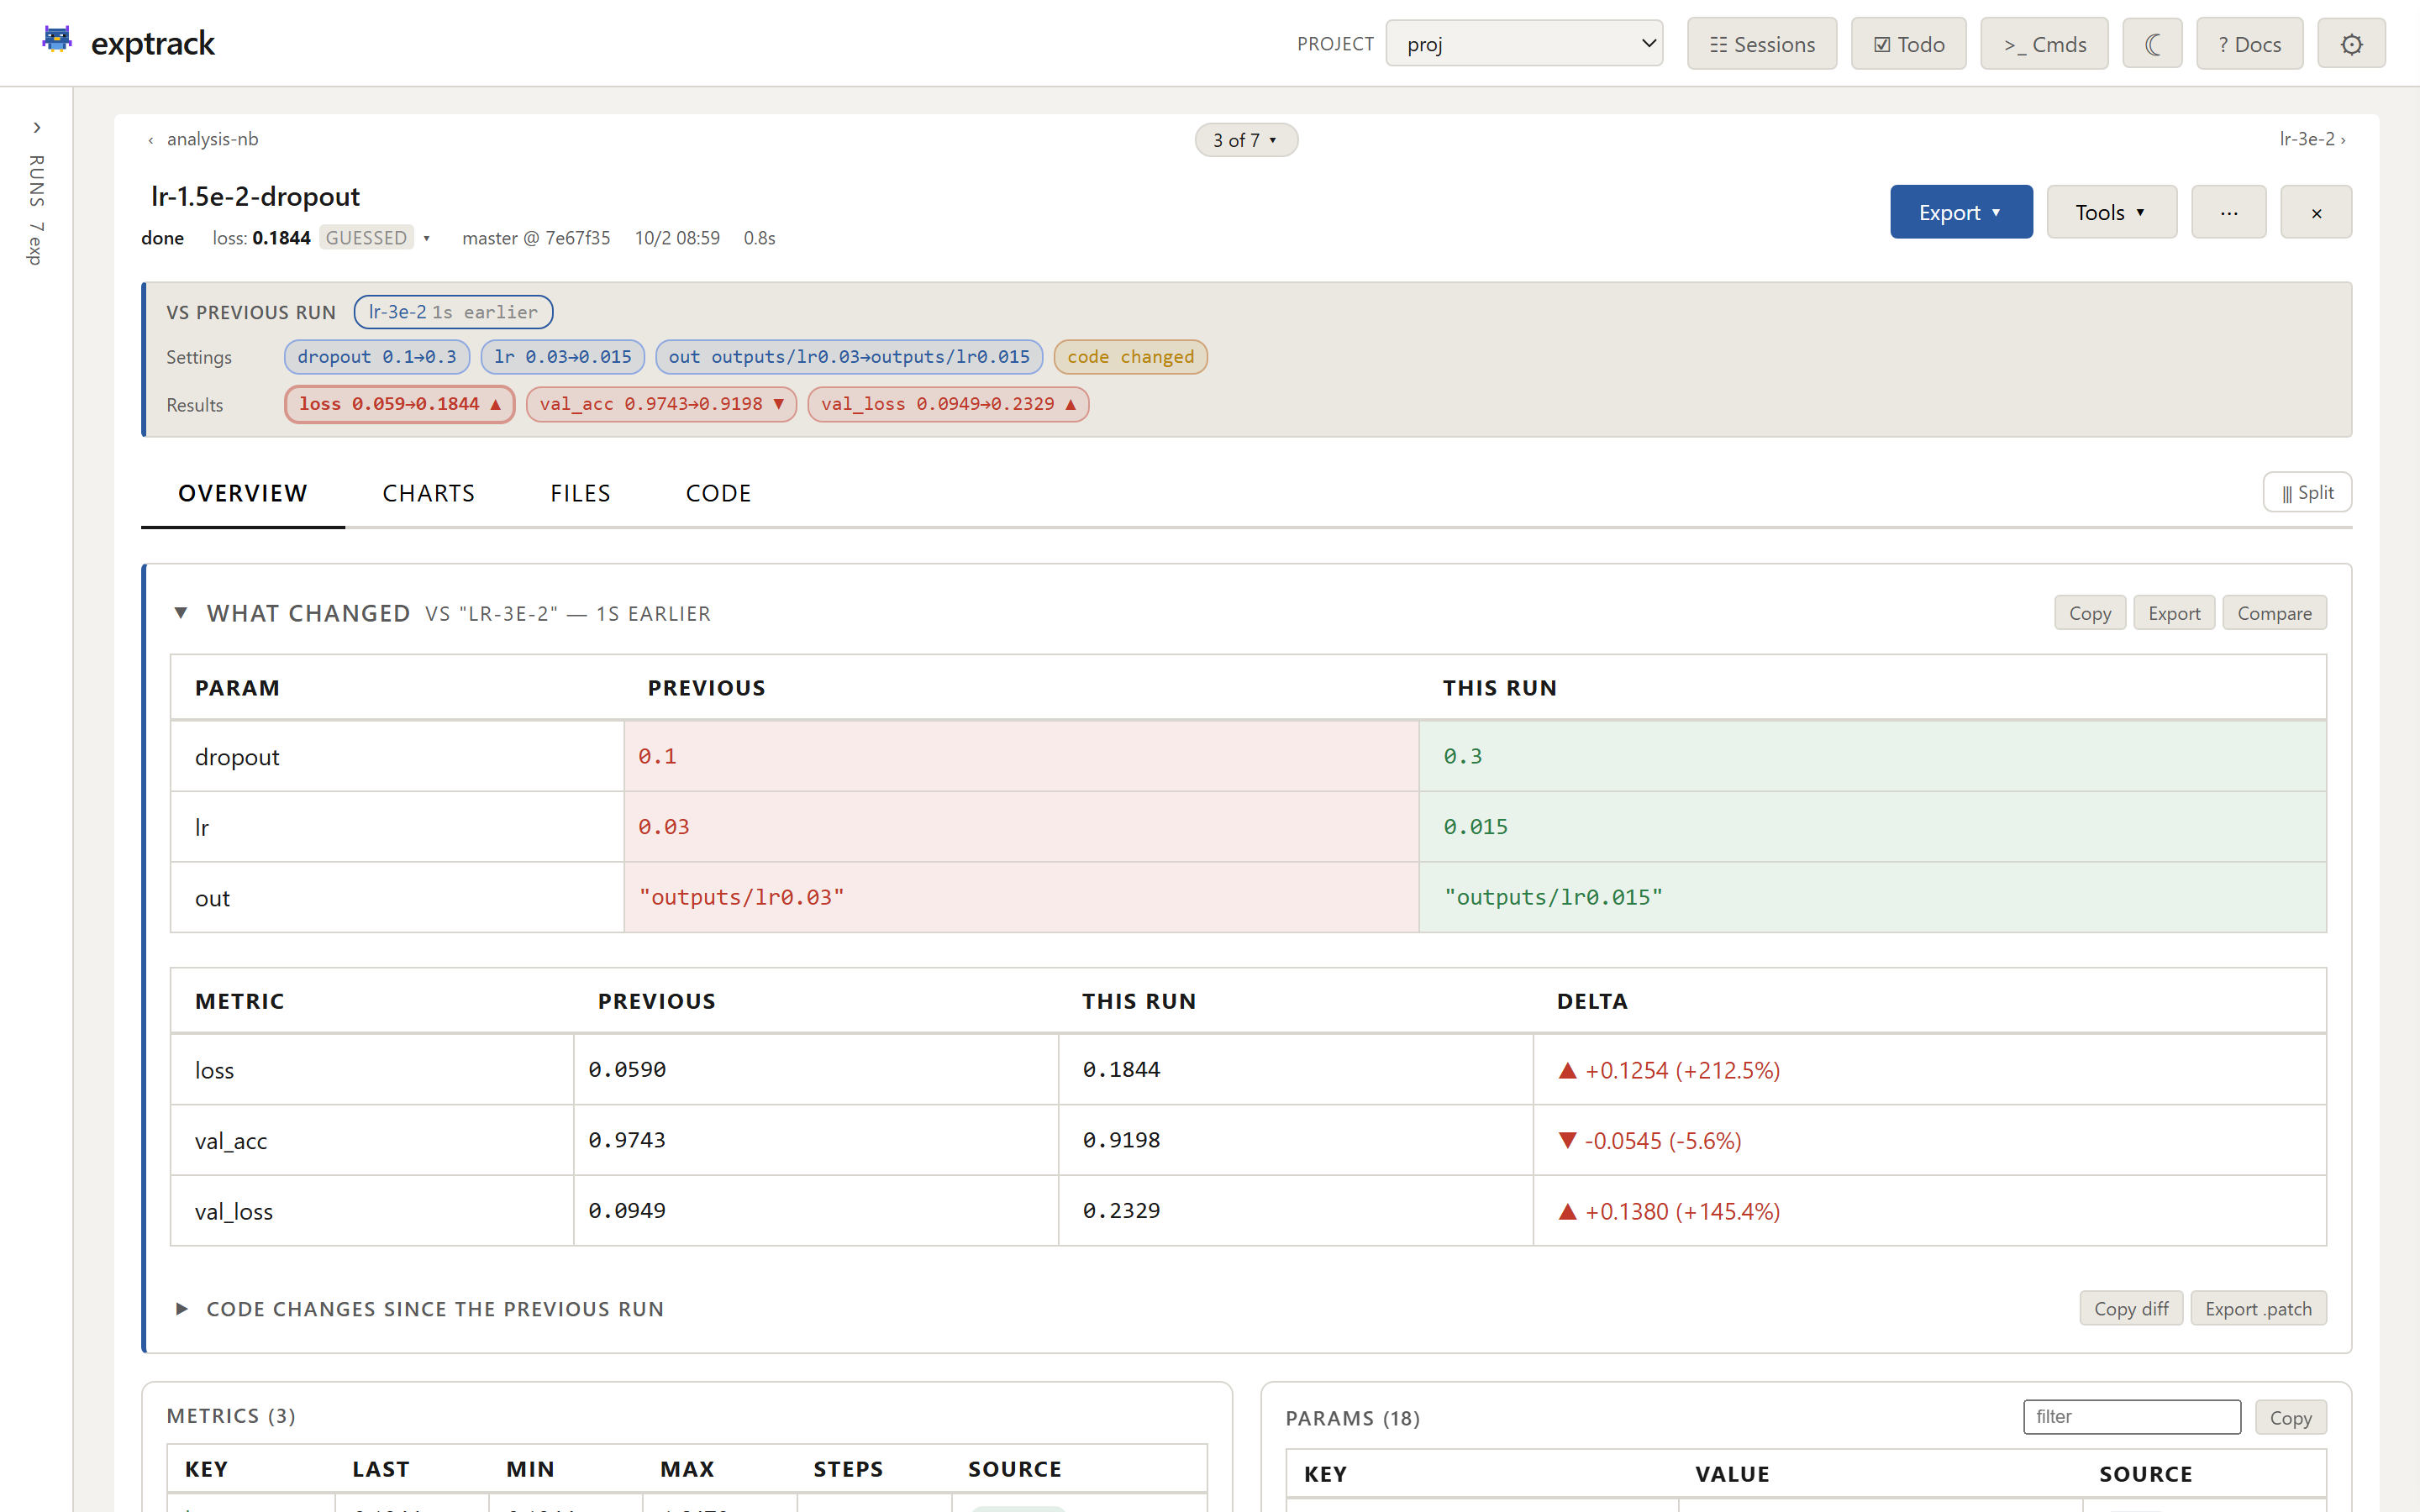Go to previous run analysis-nb
The image size is (2420, 1512).
203,139
